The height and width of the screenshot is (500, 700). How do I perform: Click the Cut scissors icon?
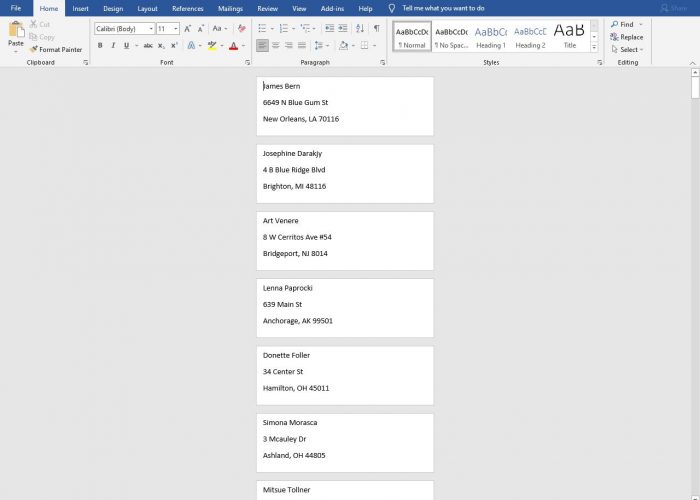33,24
